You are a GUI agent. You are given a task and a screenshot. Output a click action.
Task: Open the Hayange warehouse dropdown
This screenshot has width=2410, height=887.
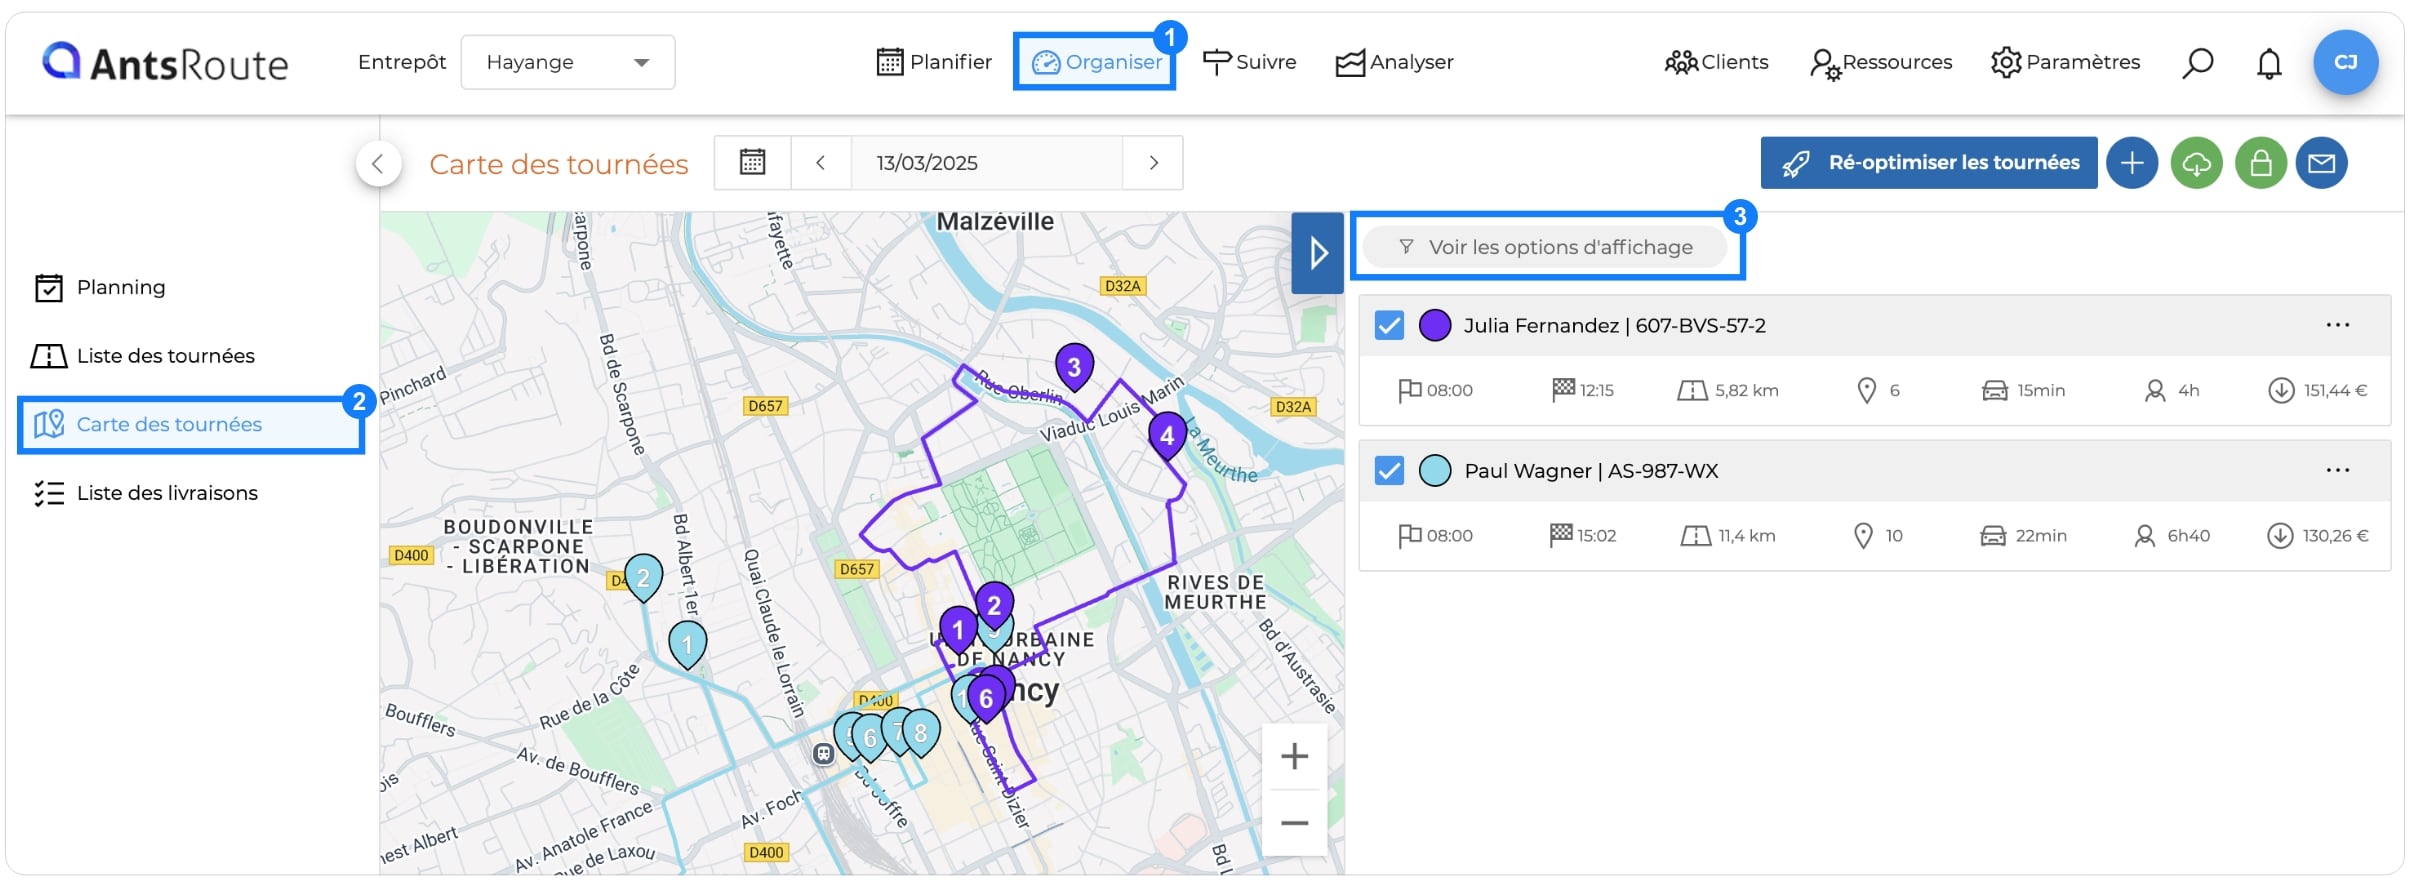pyautogui.click(x=568, y=62)
